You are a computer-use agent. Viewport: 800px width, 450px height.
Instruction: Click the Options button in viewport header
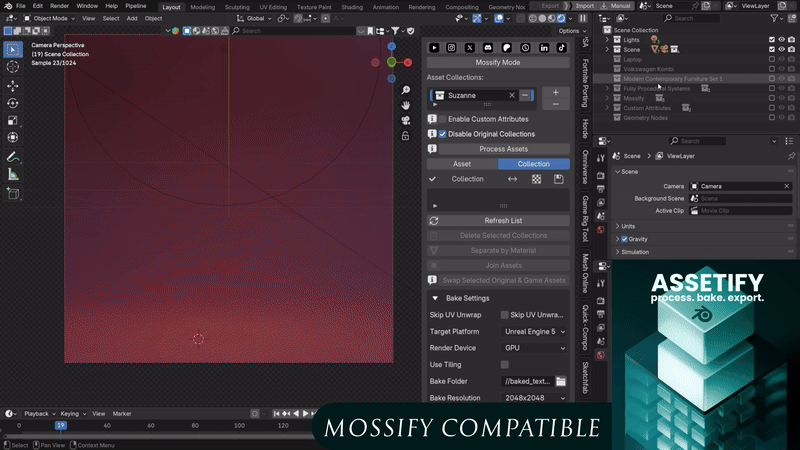coord(571,31)
